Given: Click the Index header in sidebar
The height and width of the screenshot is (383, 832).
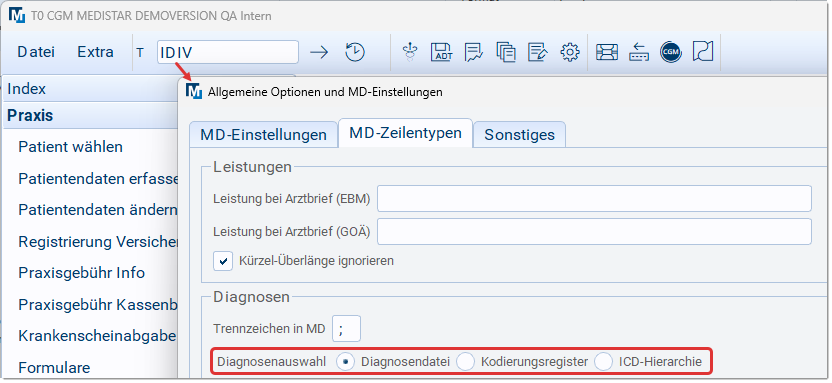Looking at the screenshot, I should pos(91,89).
